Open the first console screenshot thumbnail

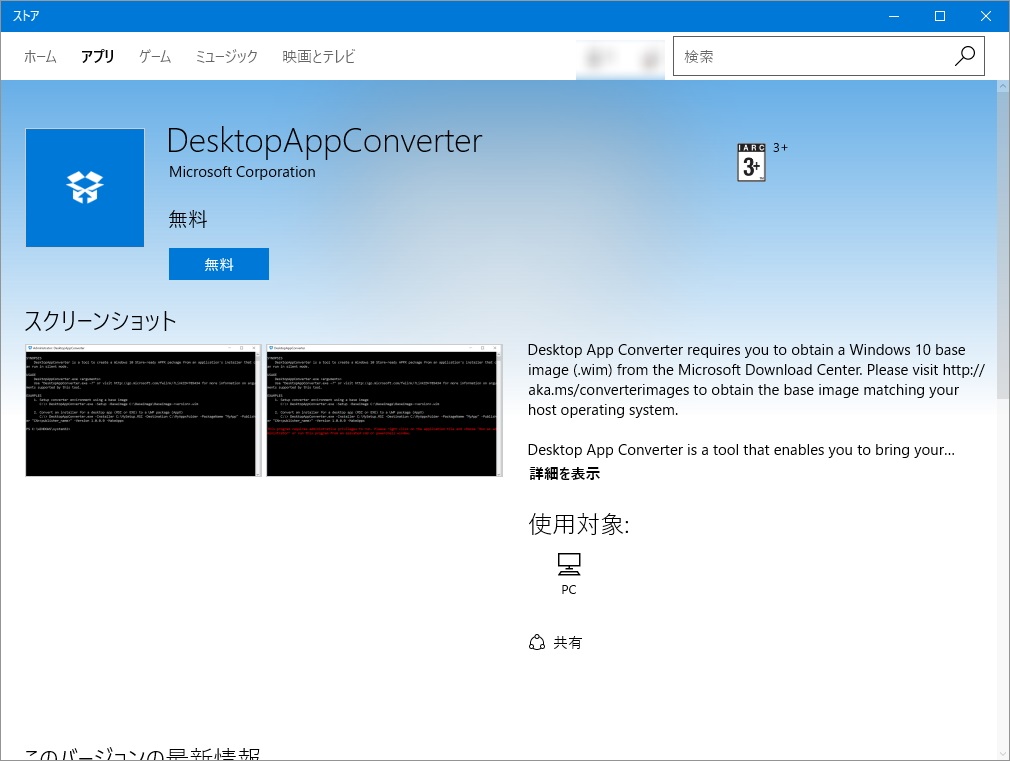pyautogui.click(x=143, y=410)
